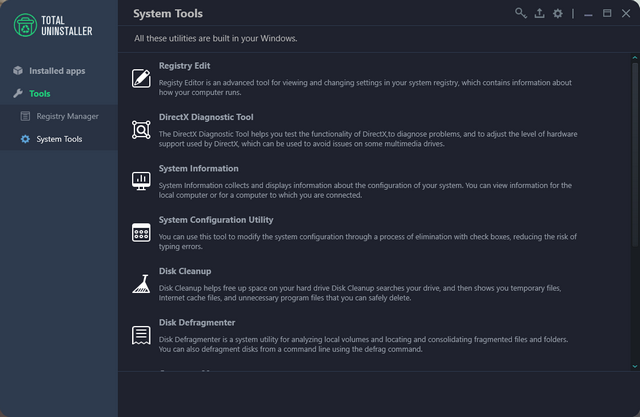The width and height of the screenshot is (640, 417).
Task: Click the DirectX Diagnostic Tool icon
Action: pos(141,129)
